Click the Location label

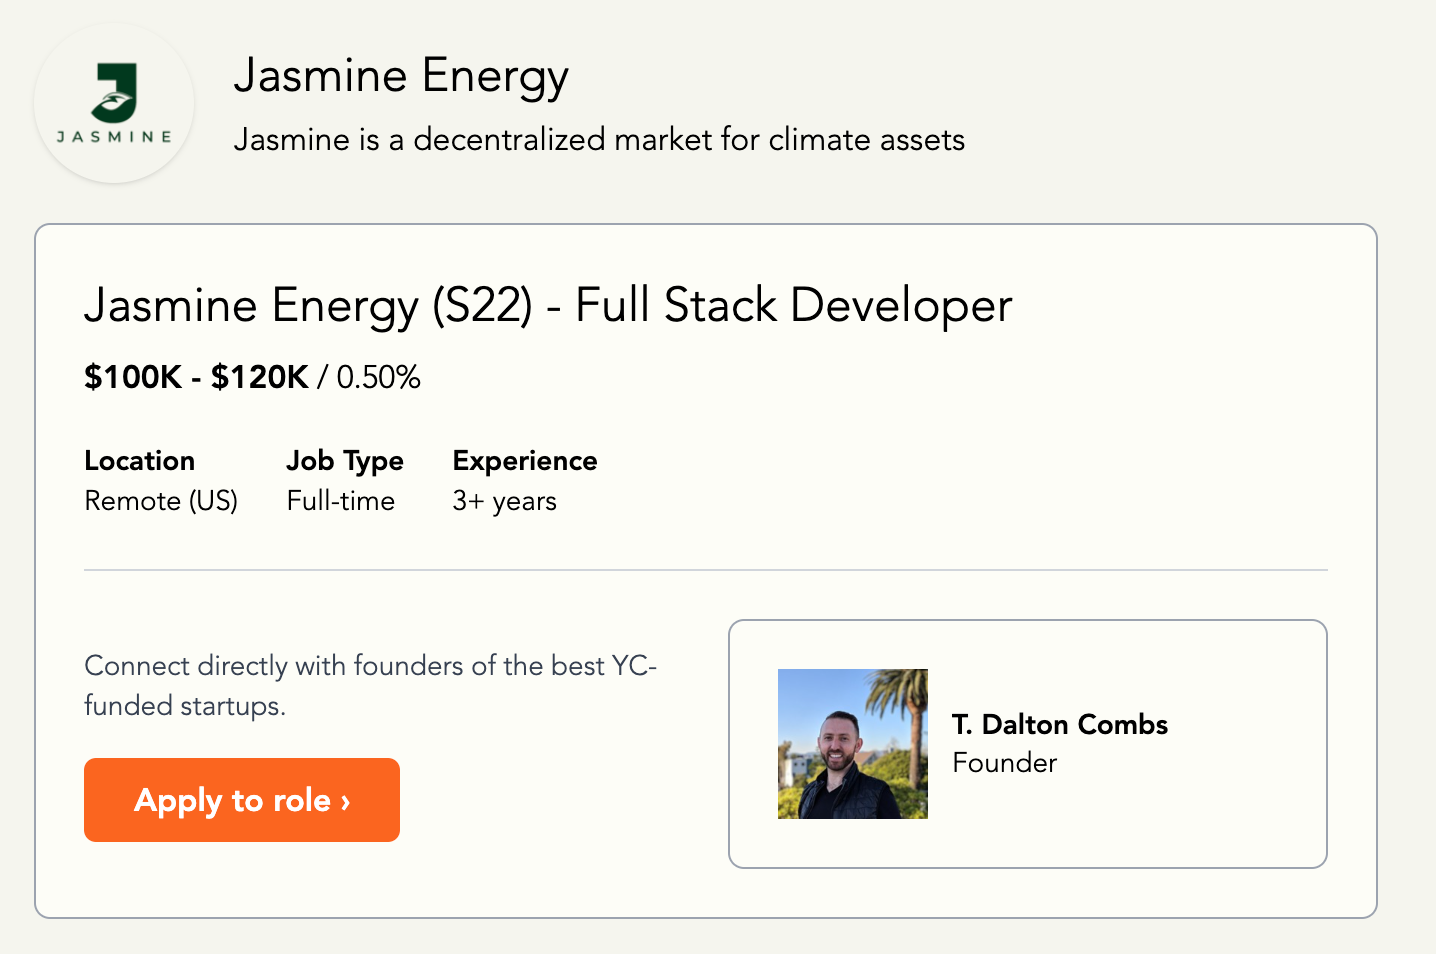140,461
